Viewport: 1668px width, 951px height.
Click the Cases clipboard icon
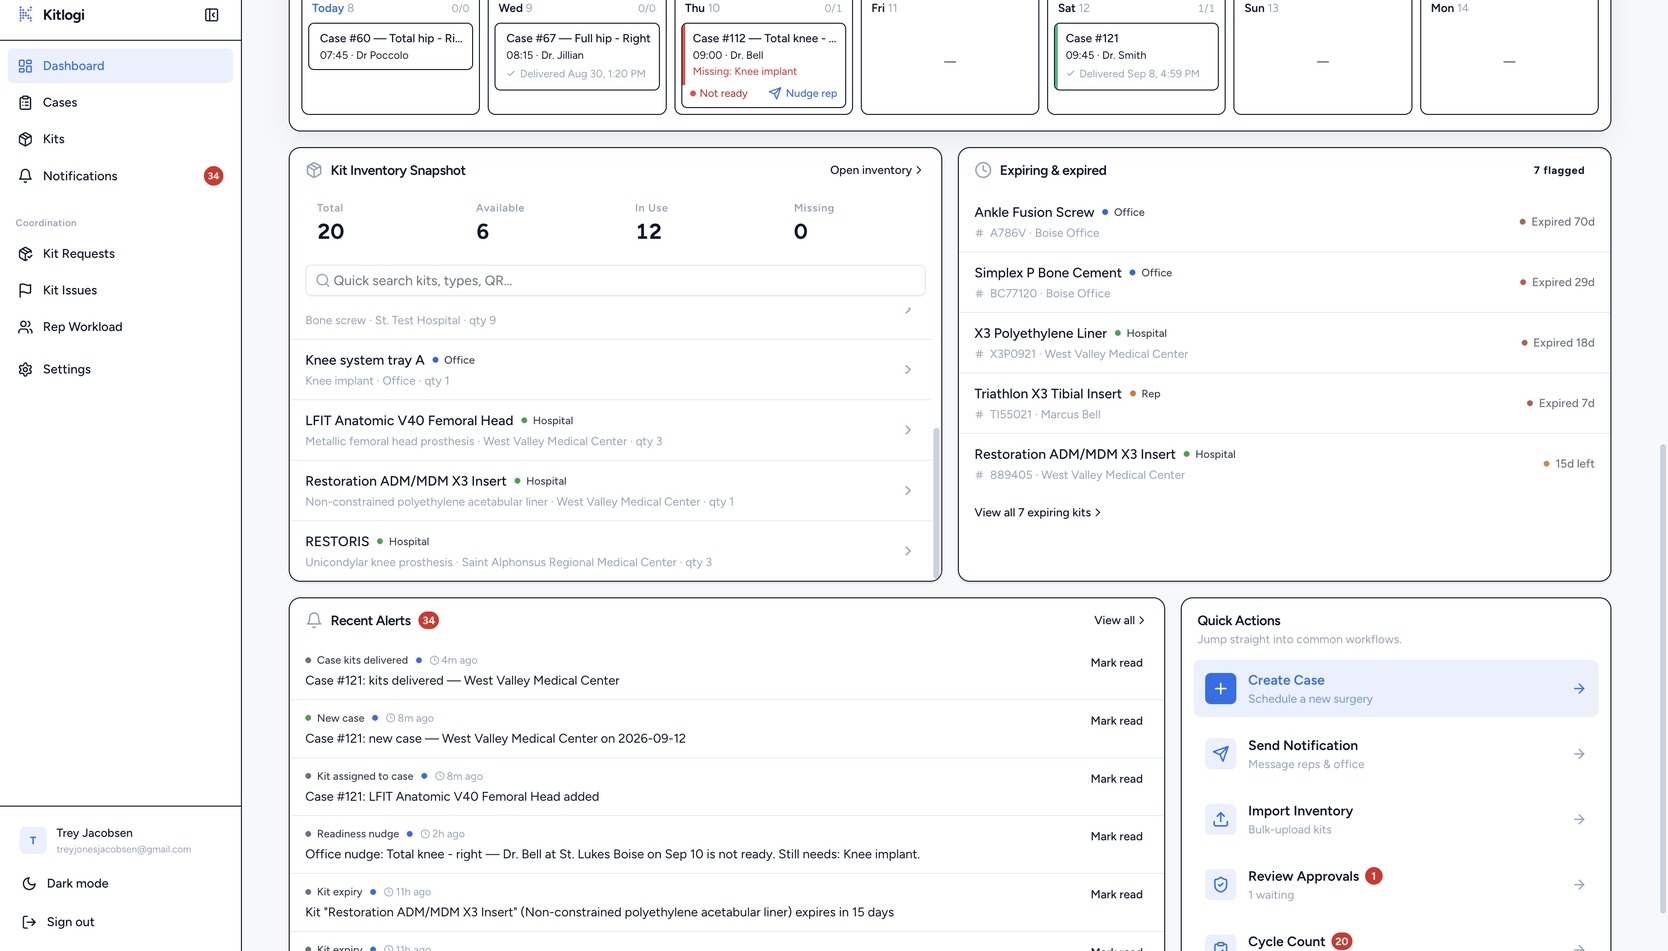coord(26,103)
